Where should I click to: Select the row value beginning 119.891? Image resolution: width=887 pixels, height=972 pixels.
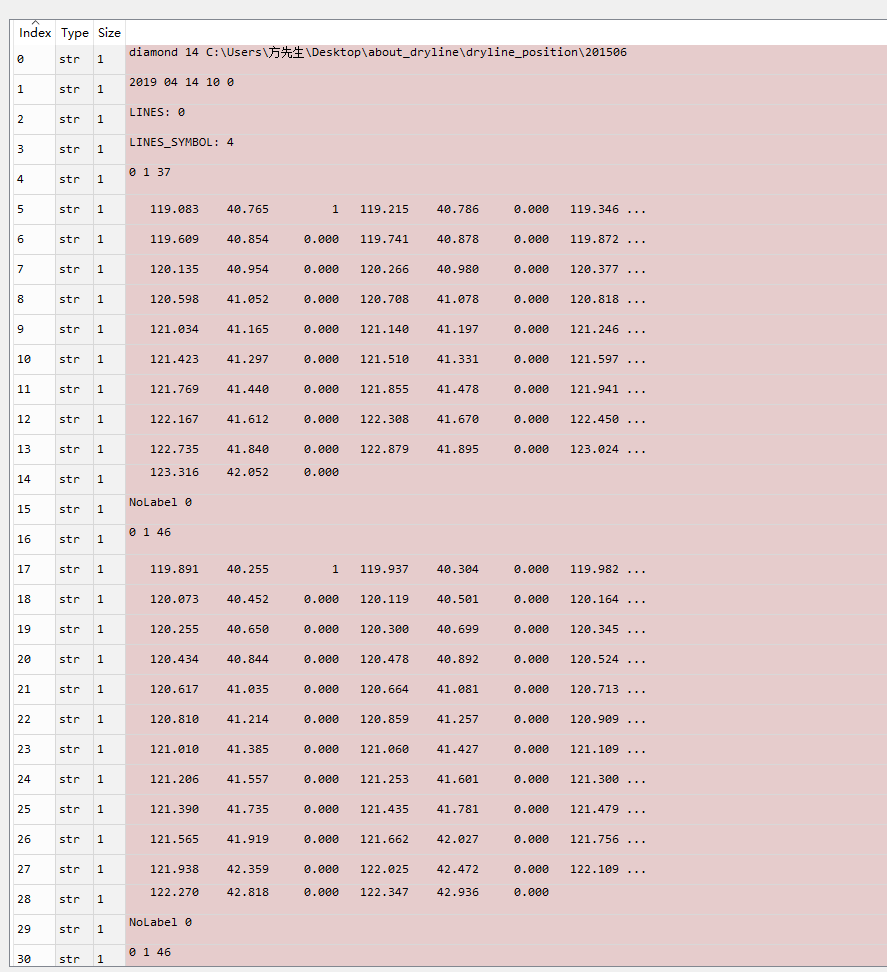506,569
